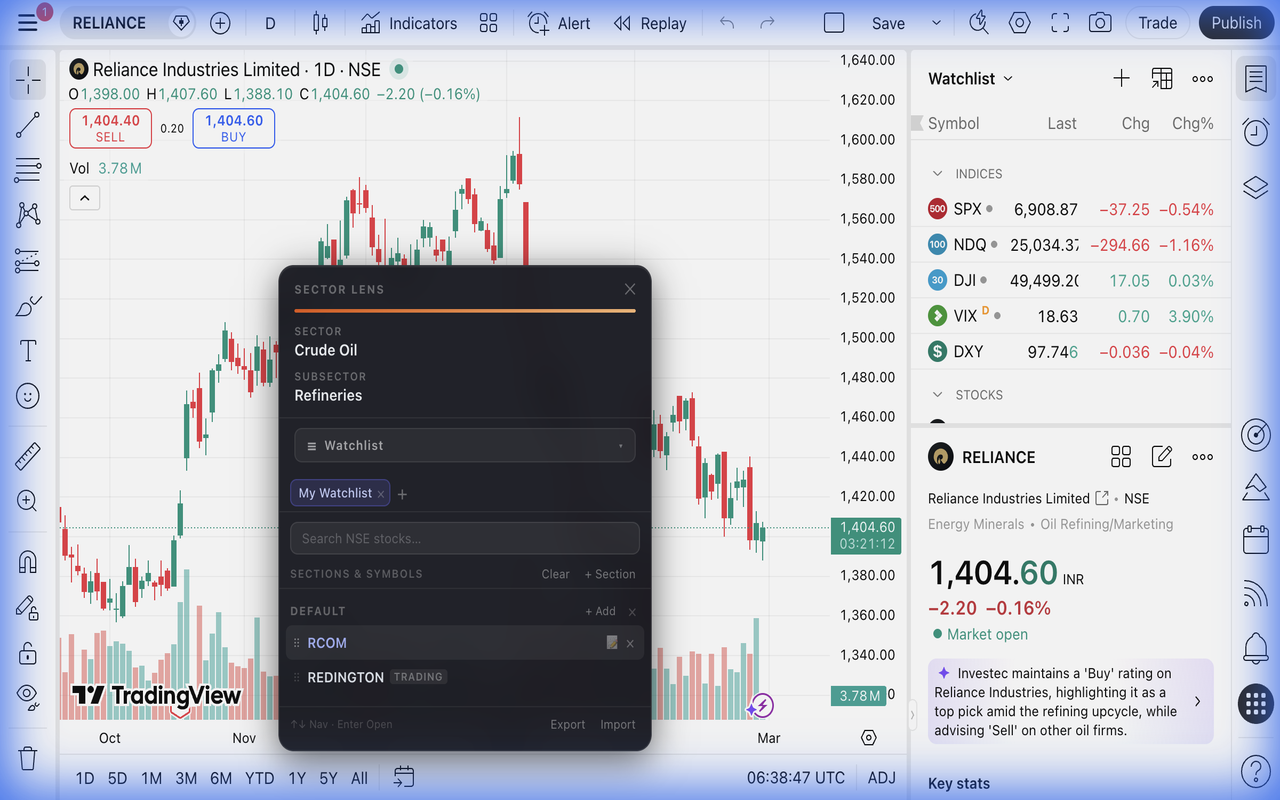Open the Watchlist dropdown in Sector Lens
The width and height of the screenshot is (1280, 800).
[465, 445]
